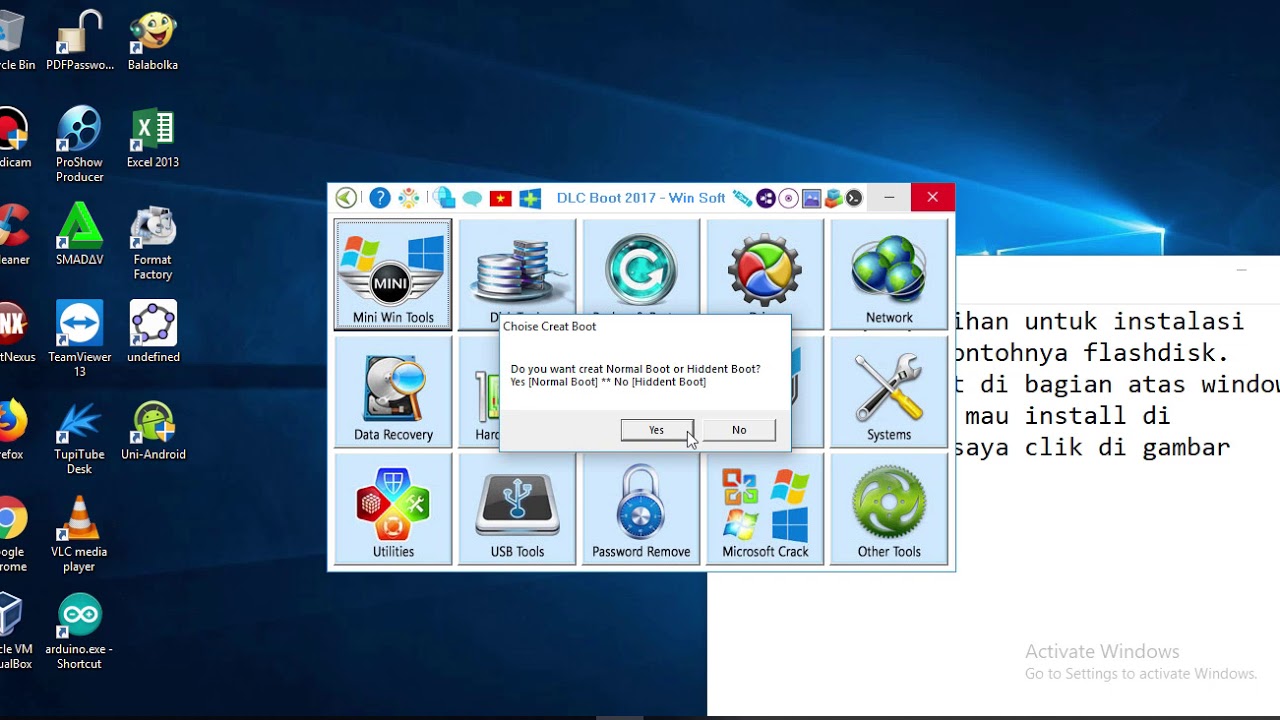Click the chat bubble icon in title bar

[472, 198]
